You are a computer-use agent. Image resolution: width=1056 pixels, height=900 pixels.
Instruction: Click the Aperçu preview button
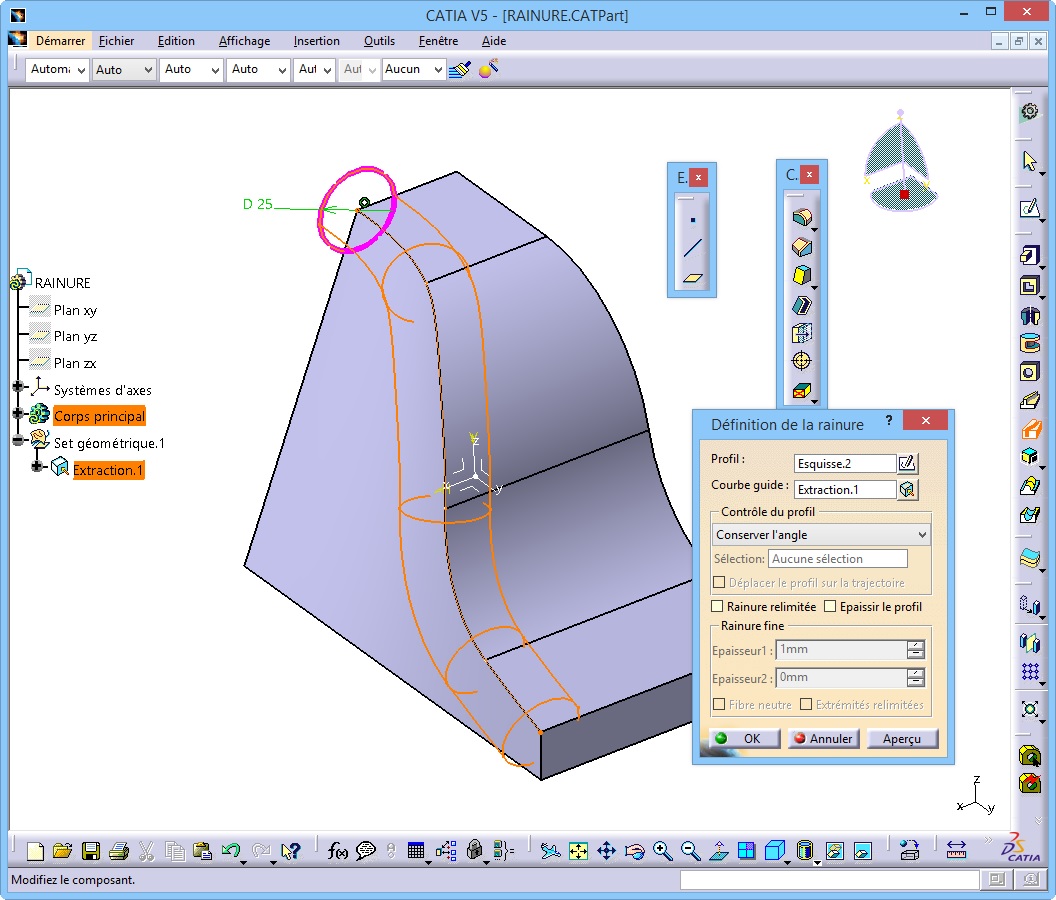[902, 738]
